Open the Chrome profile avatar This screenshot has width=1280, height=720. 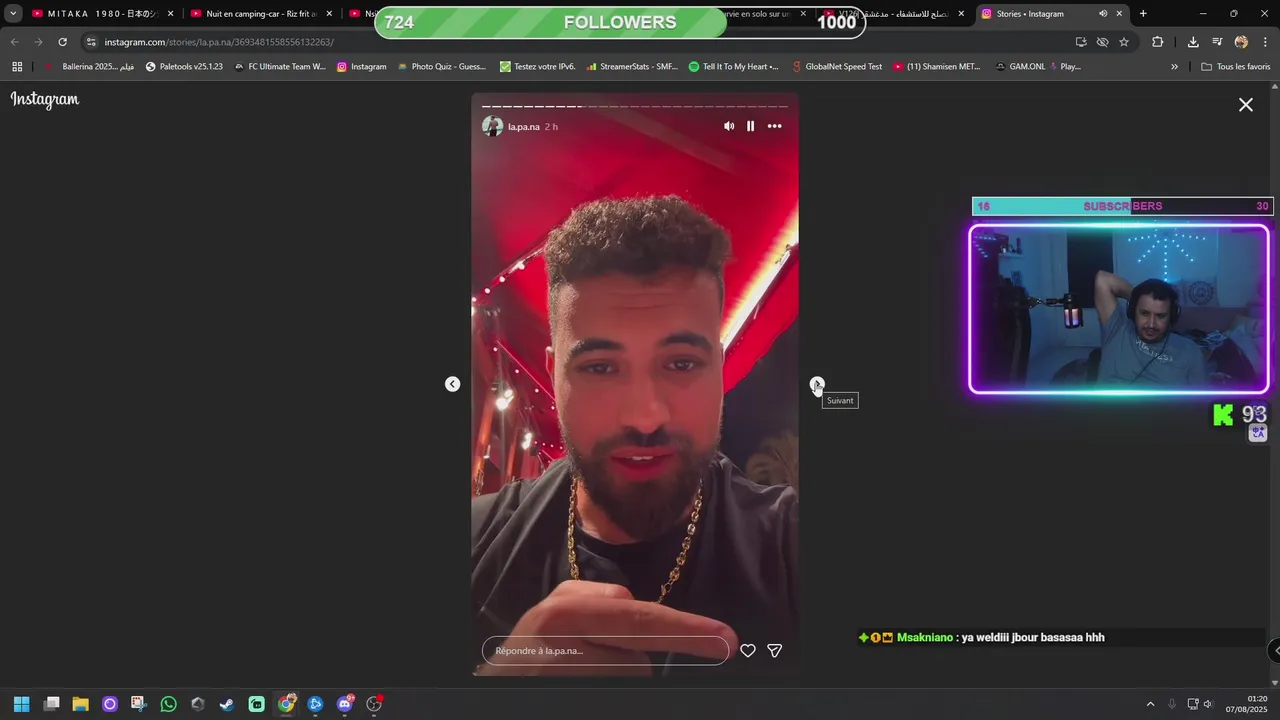coord(1241,42)
